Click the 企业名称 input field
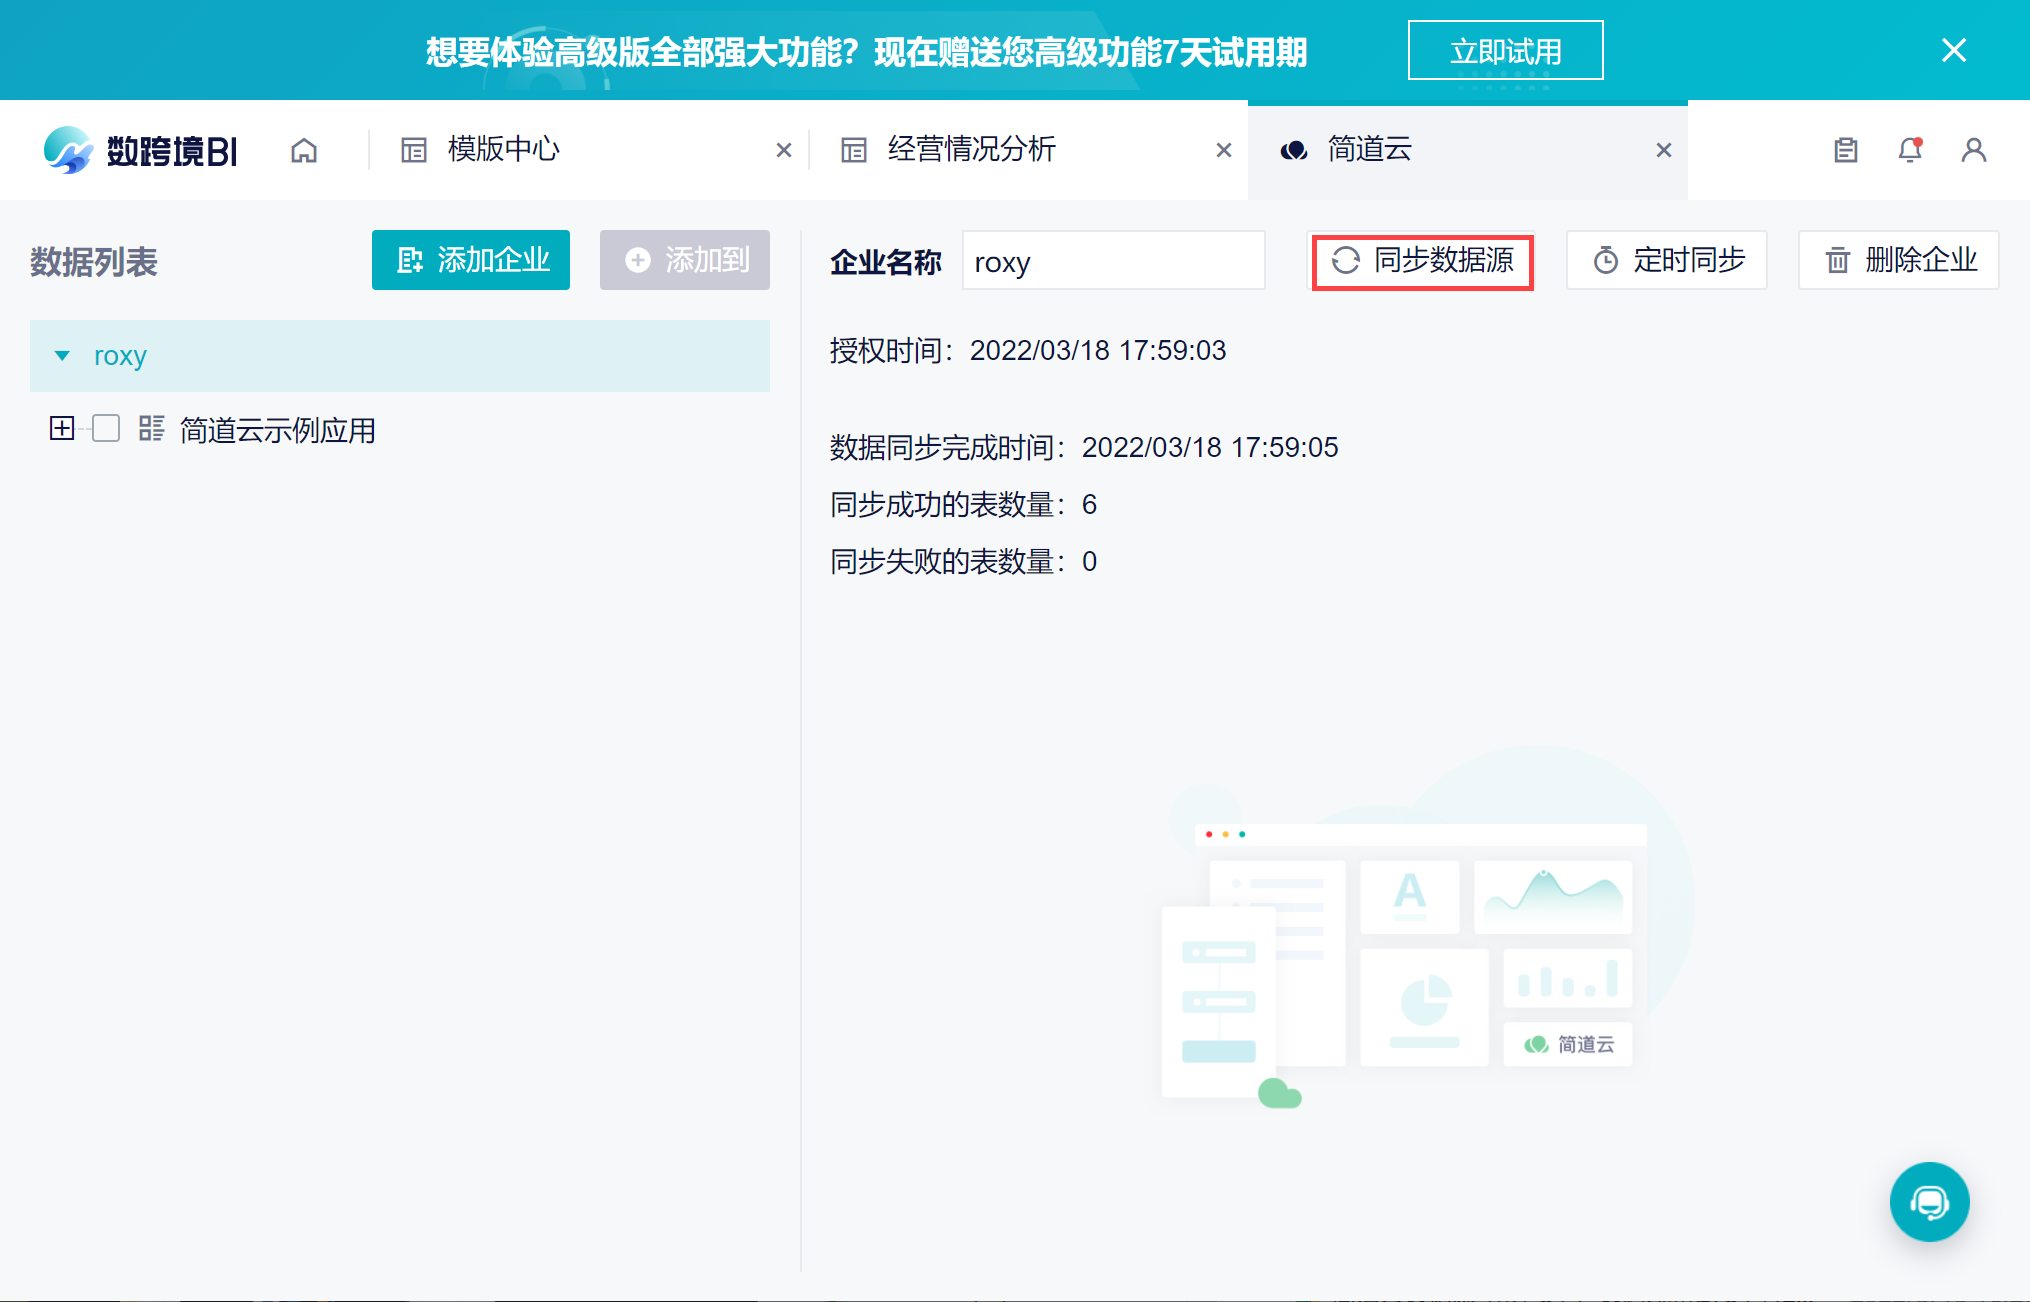The width and height of the screenshot is (2030, 1302). (x=1113, y=261)
